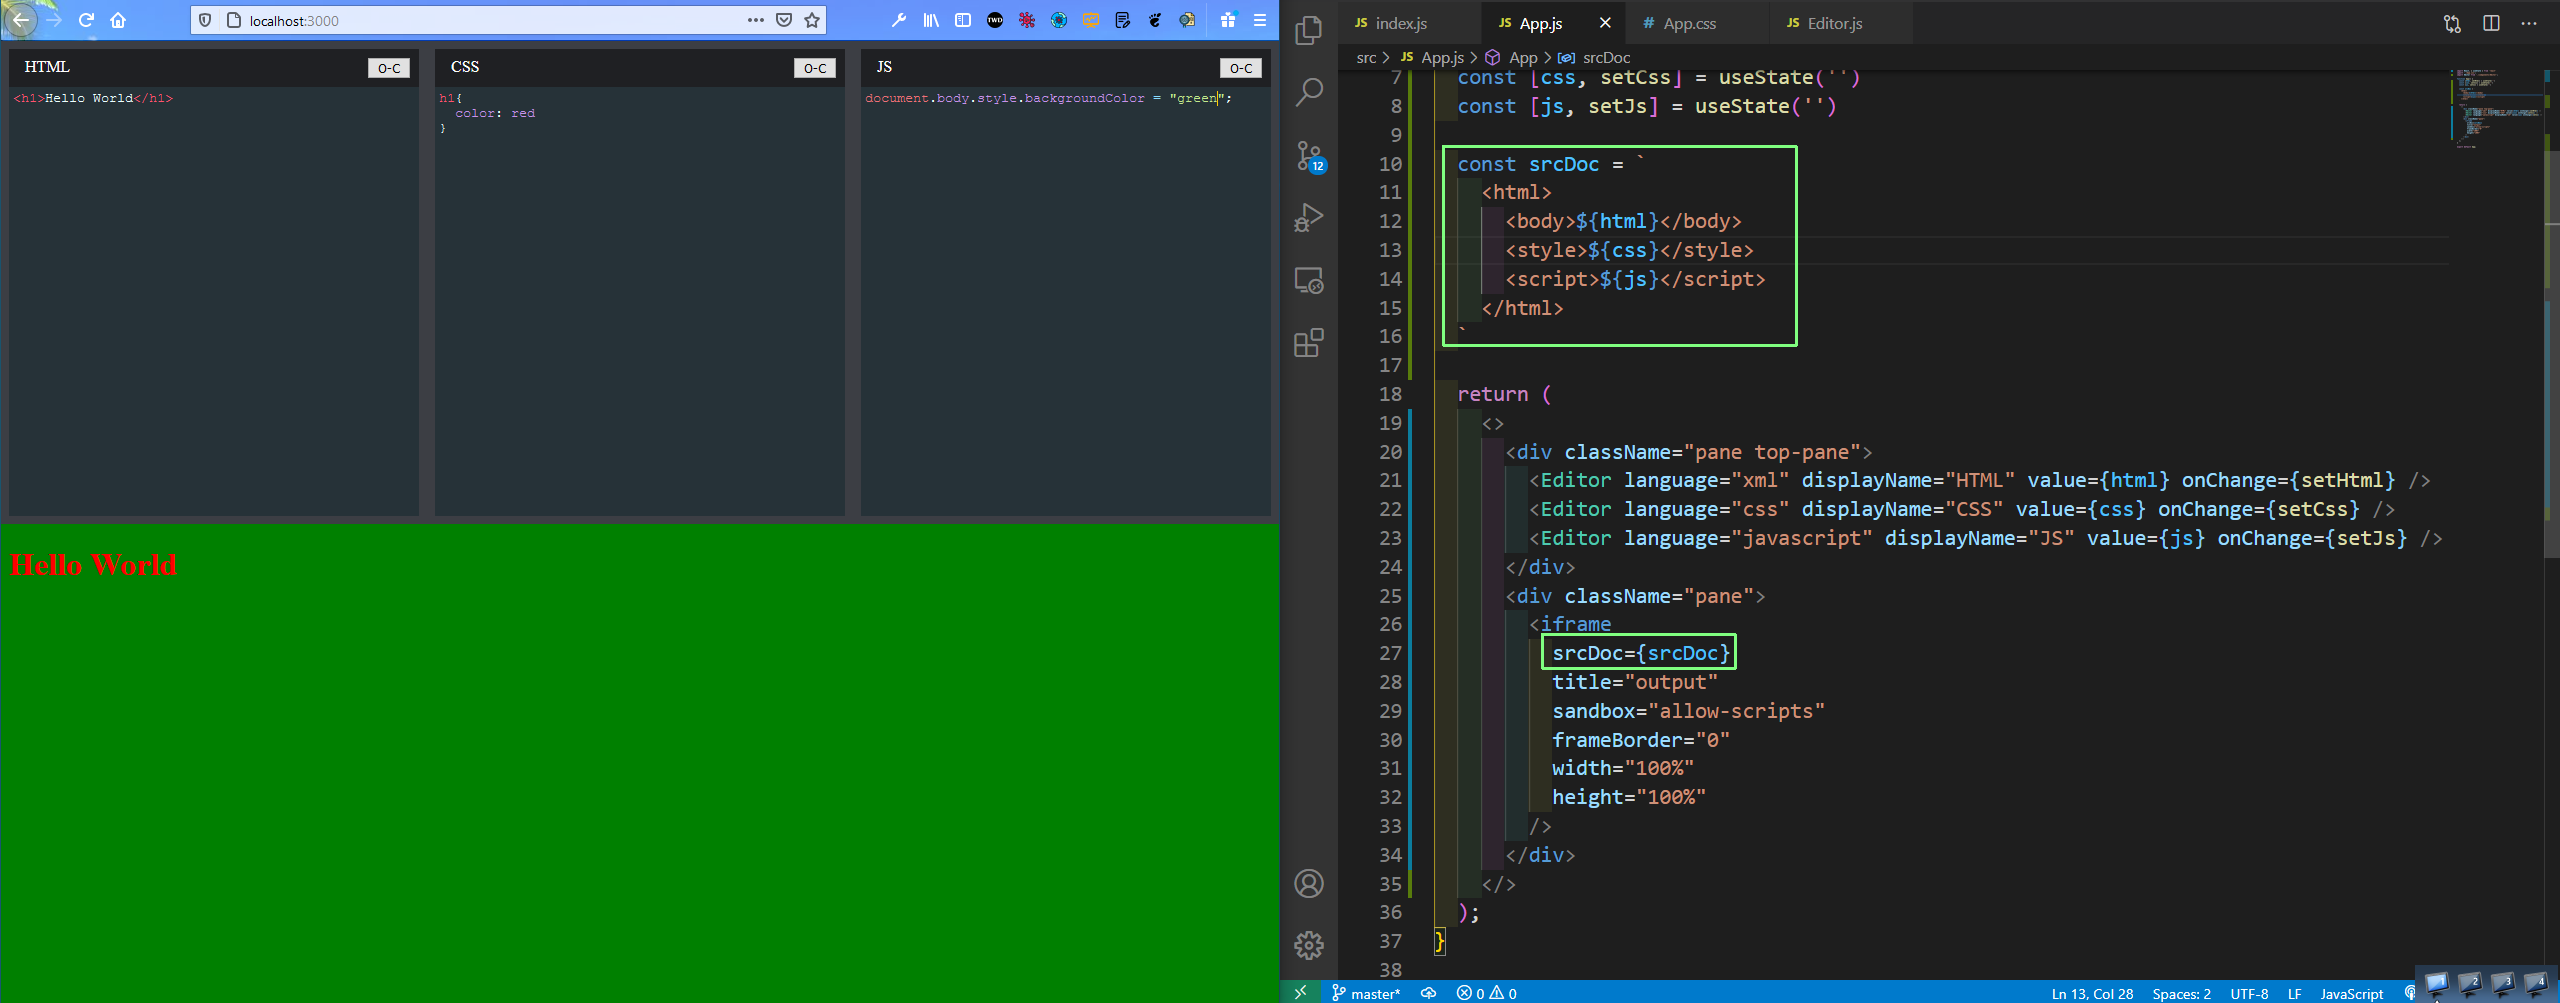Open the What's New gift icon
2560x1003 pixels.
point(1228,20)
